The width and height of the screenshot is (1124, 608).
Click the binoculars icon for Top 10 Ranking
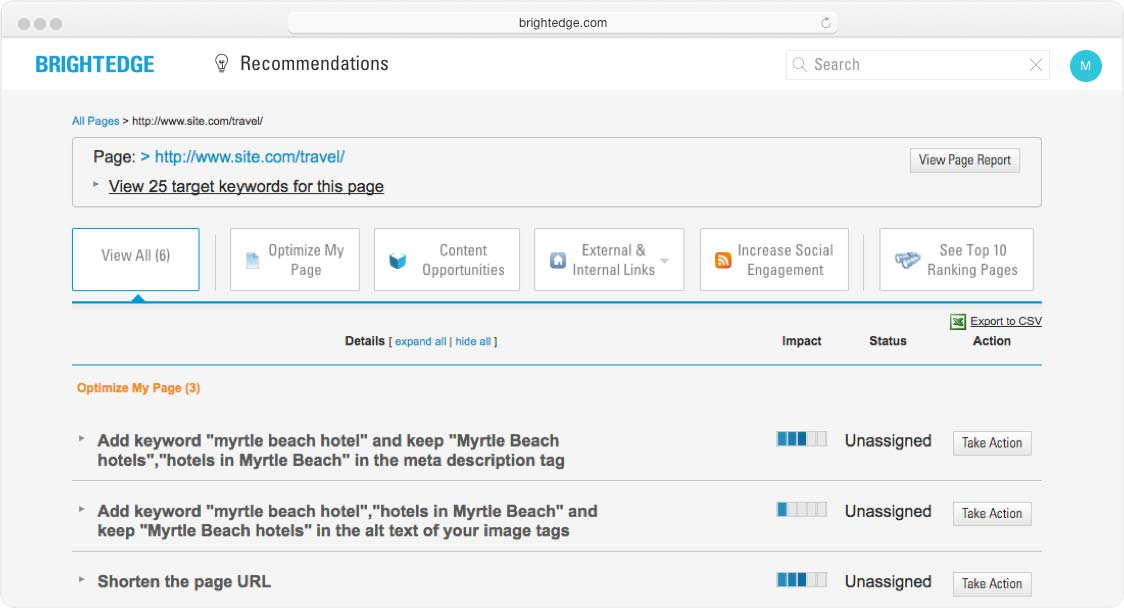click(x=907, y=260)
